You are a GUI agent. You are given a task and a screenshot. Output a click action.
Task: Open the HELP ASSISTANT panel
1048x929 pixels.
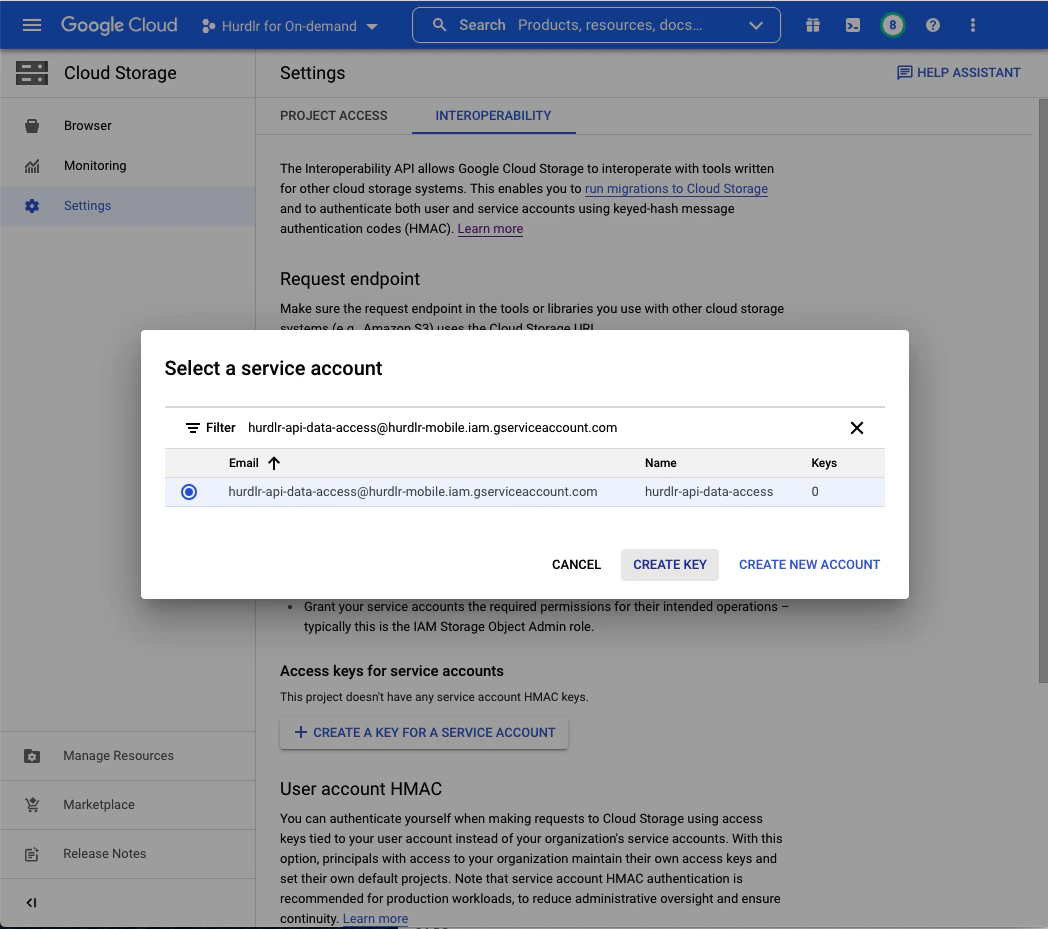click(958, 72)
